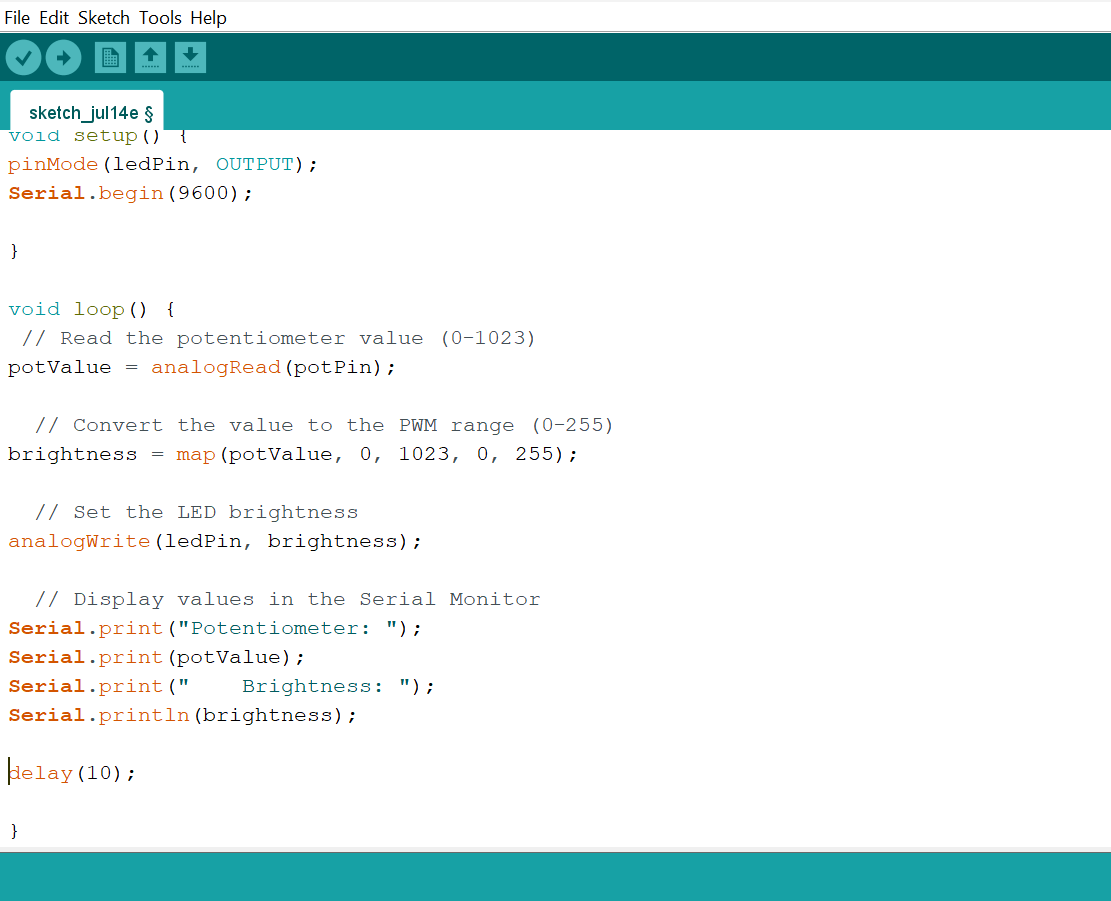Click the delay(10) line
Screen dimensions: 1111x901
coord(72,774)
